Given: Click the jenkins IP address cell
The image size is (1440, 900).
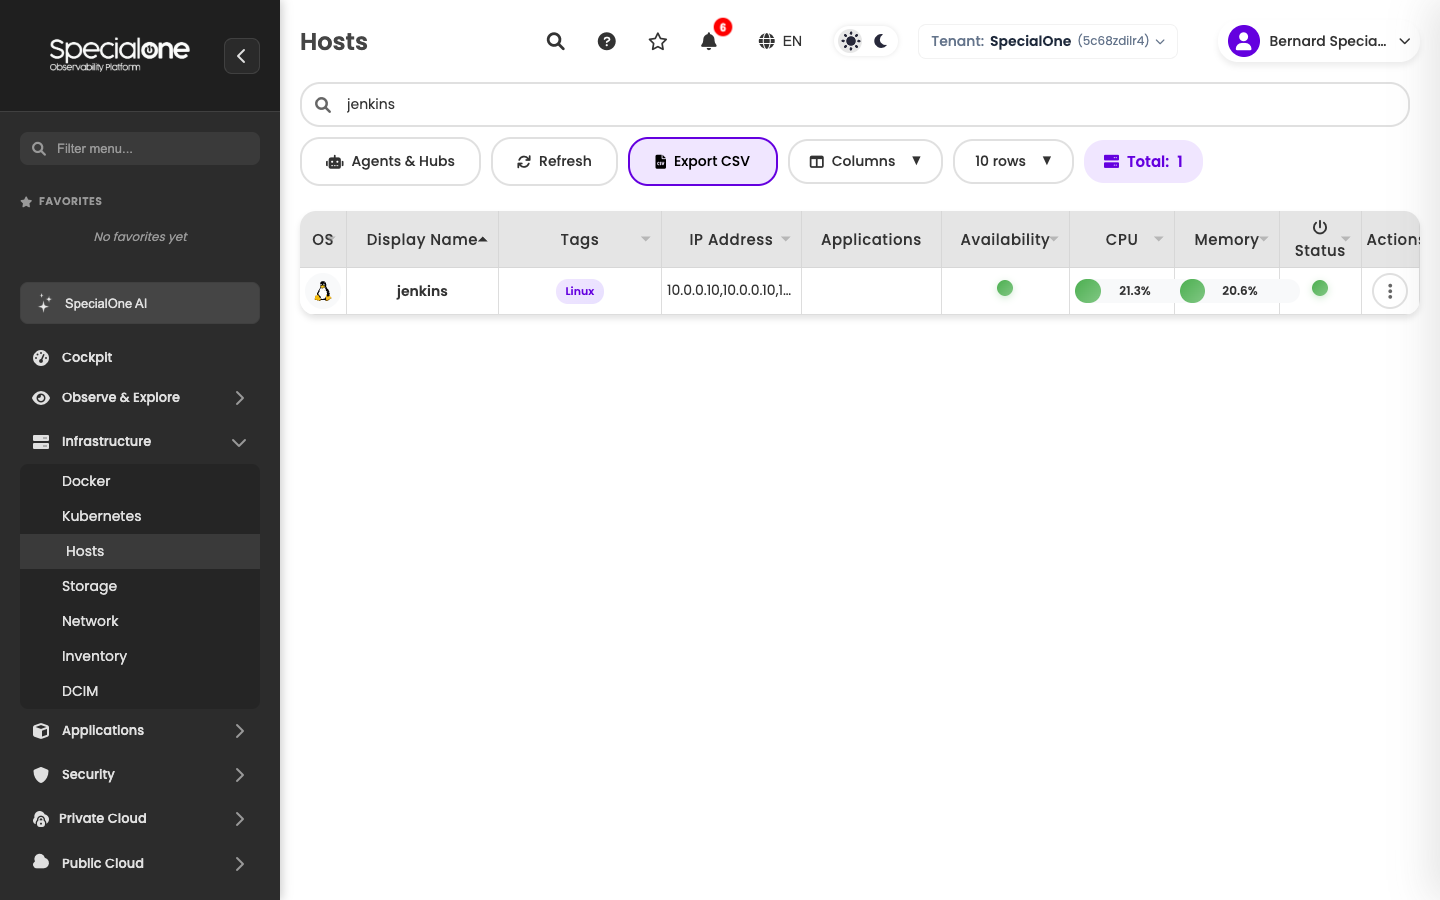Looking at the screenshot, I should pos(730,290).
